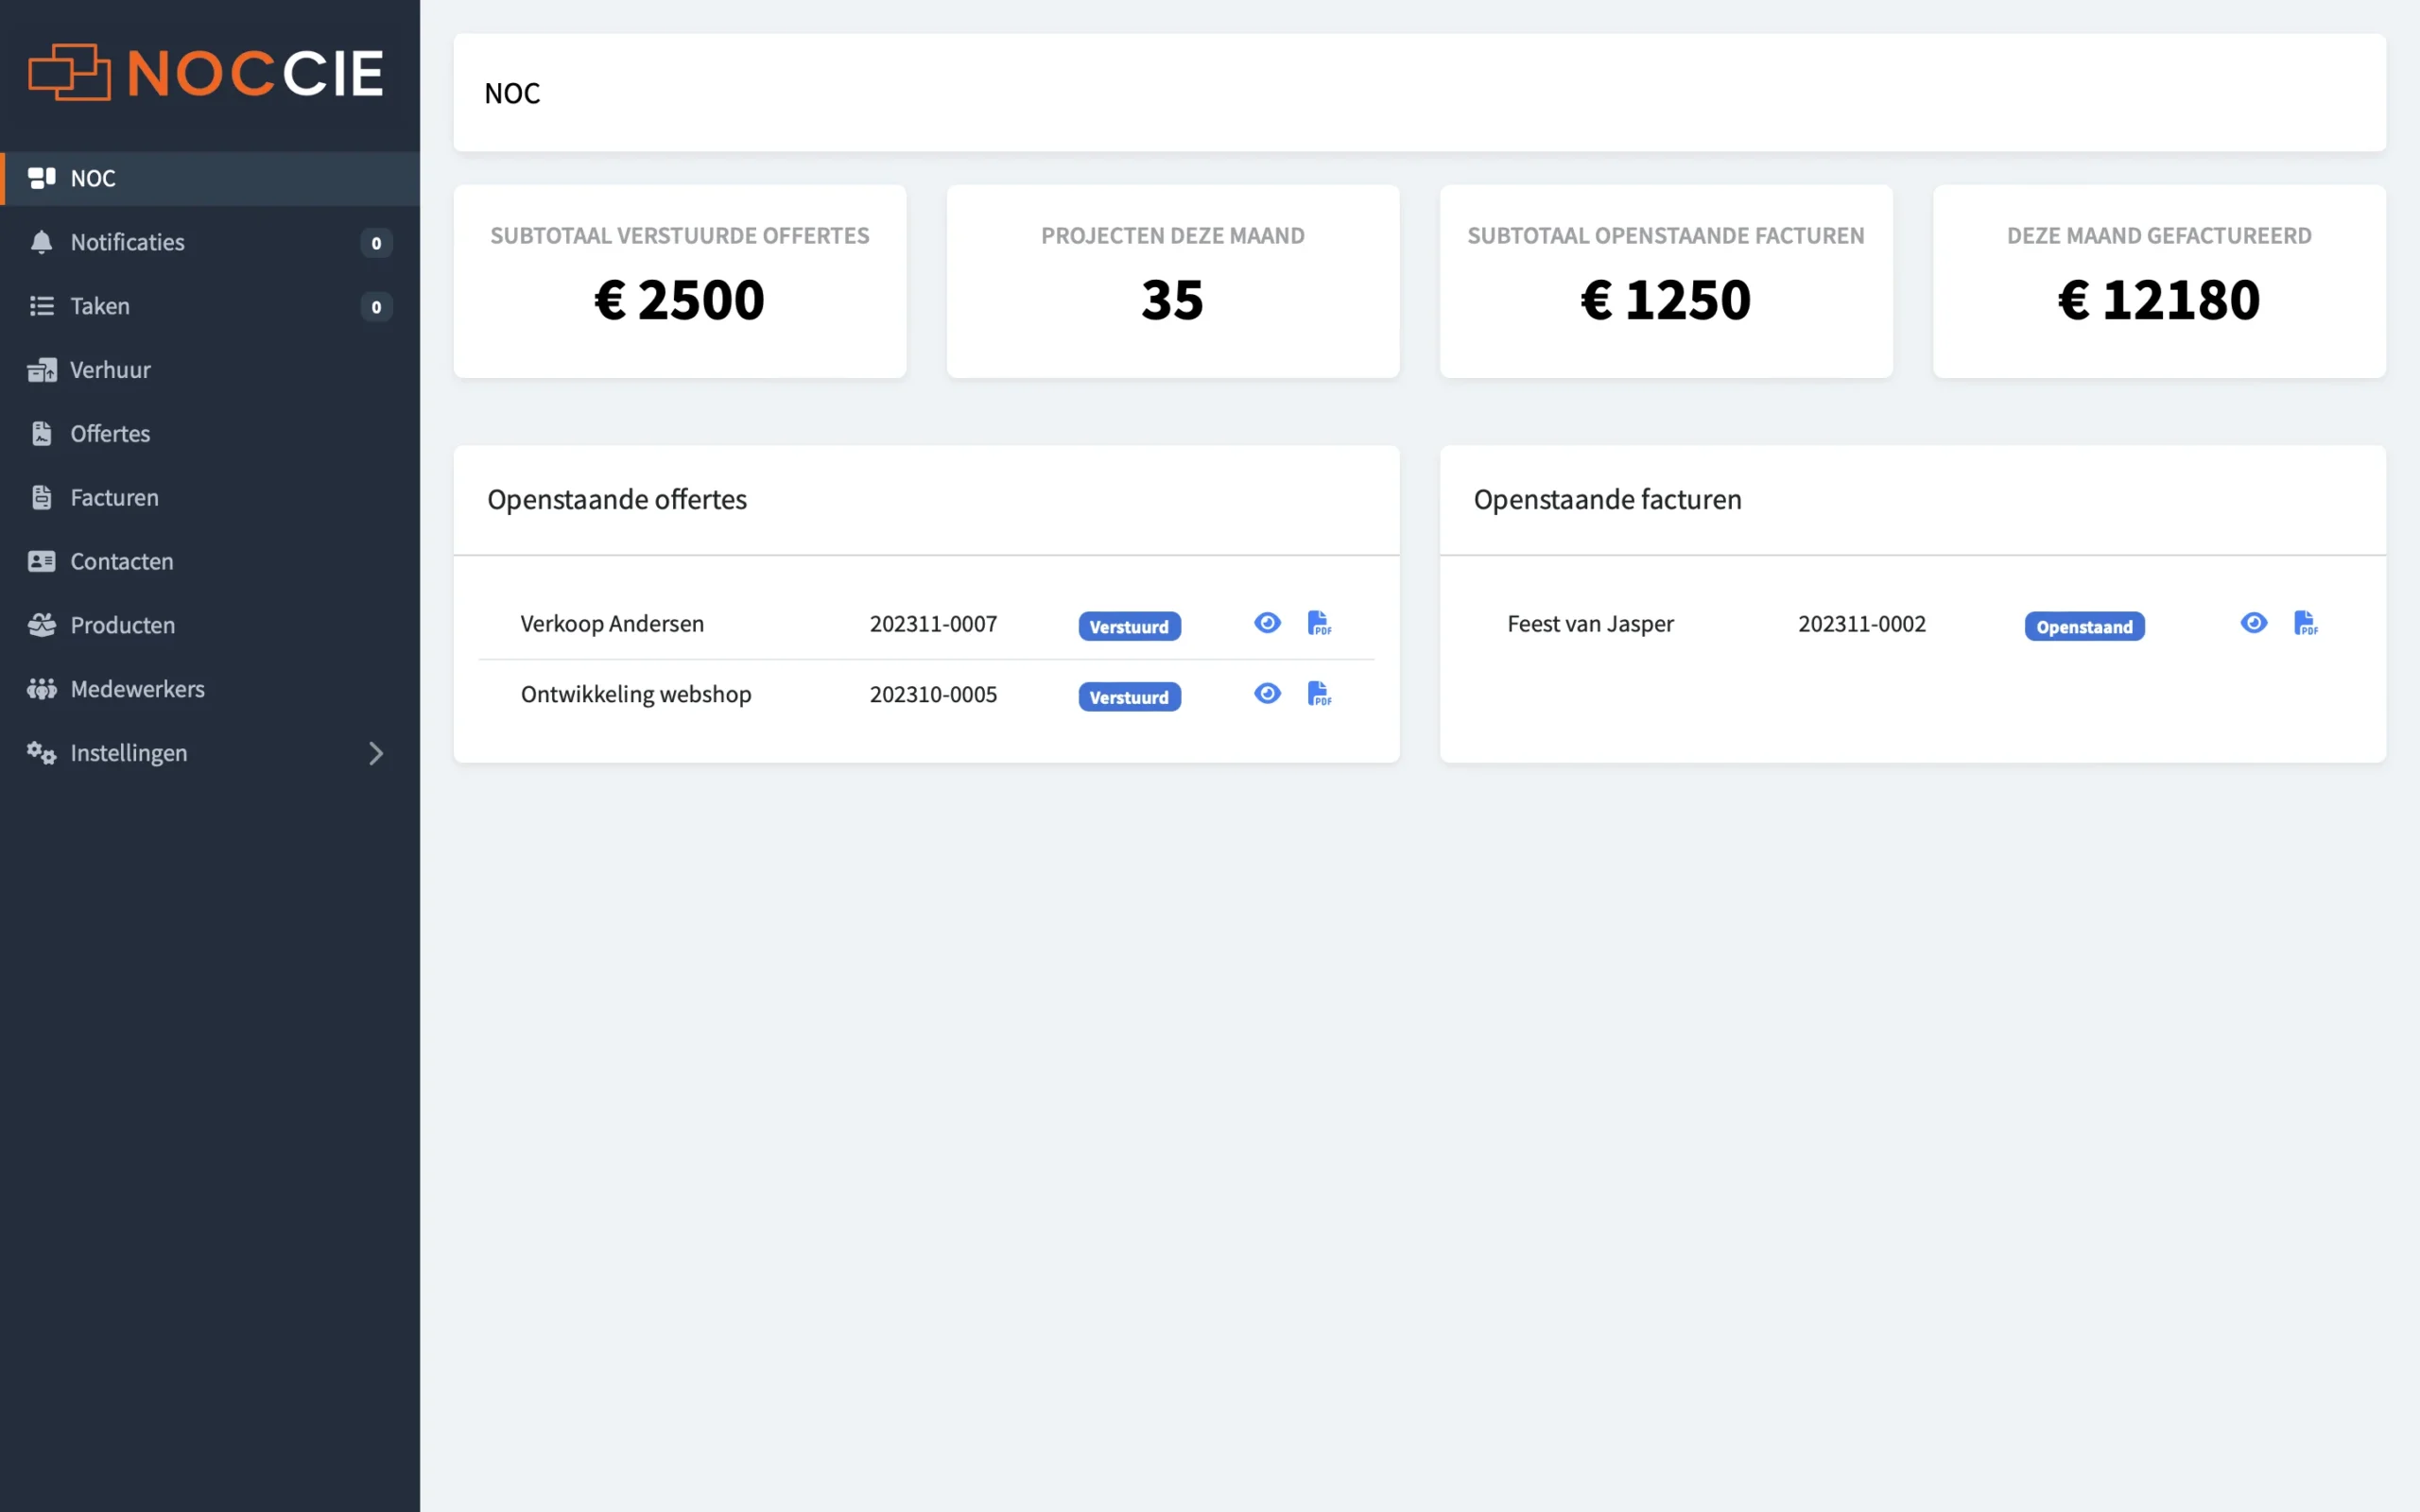Image resolution: width=2420 pixels, height=1512 pixels.
Task: Click the Openstaand status badge
Action: [2084, 626]
